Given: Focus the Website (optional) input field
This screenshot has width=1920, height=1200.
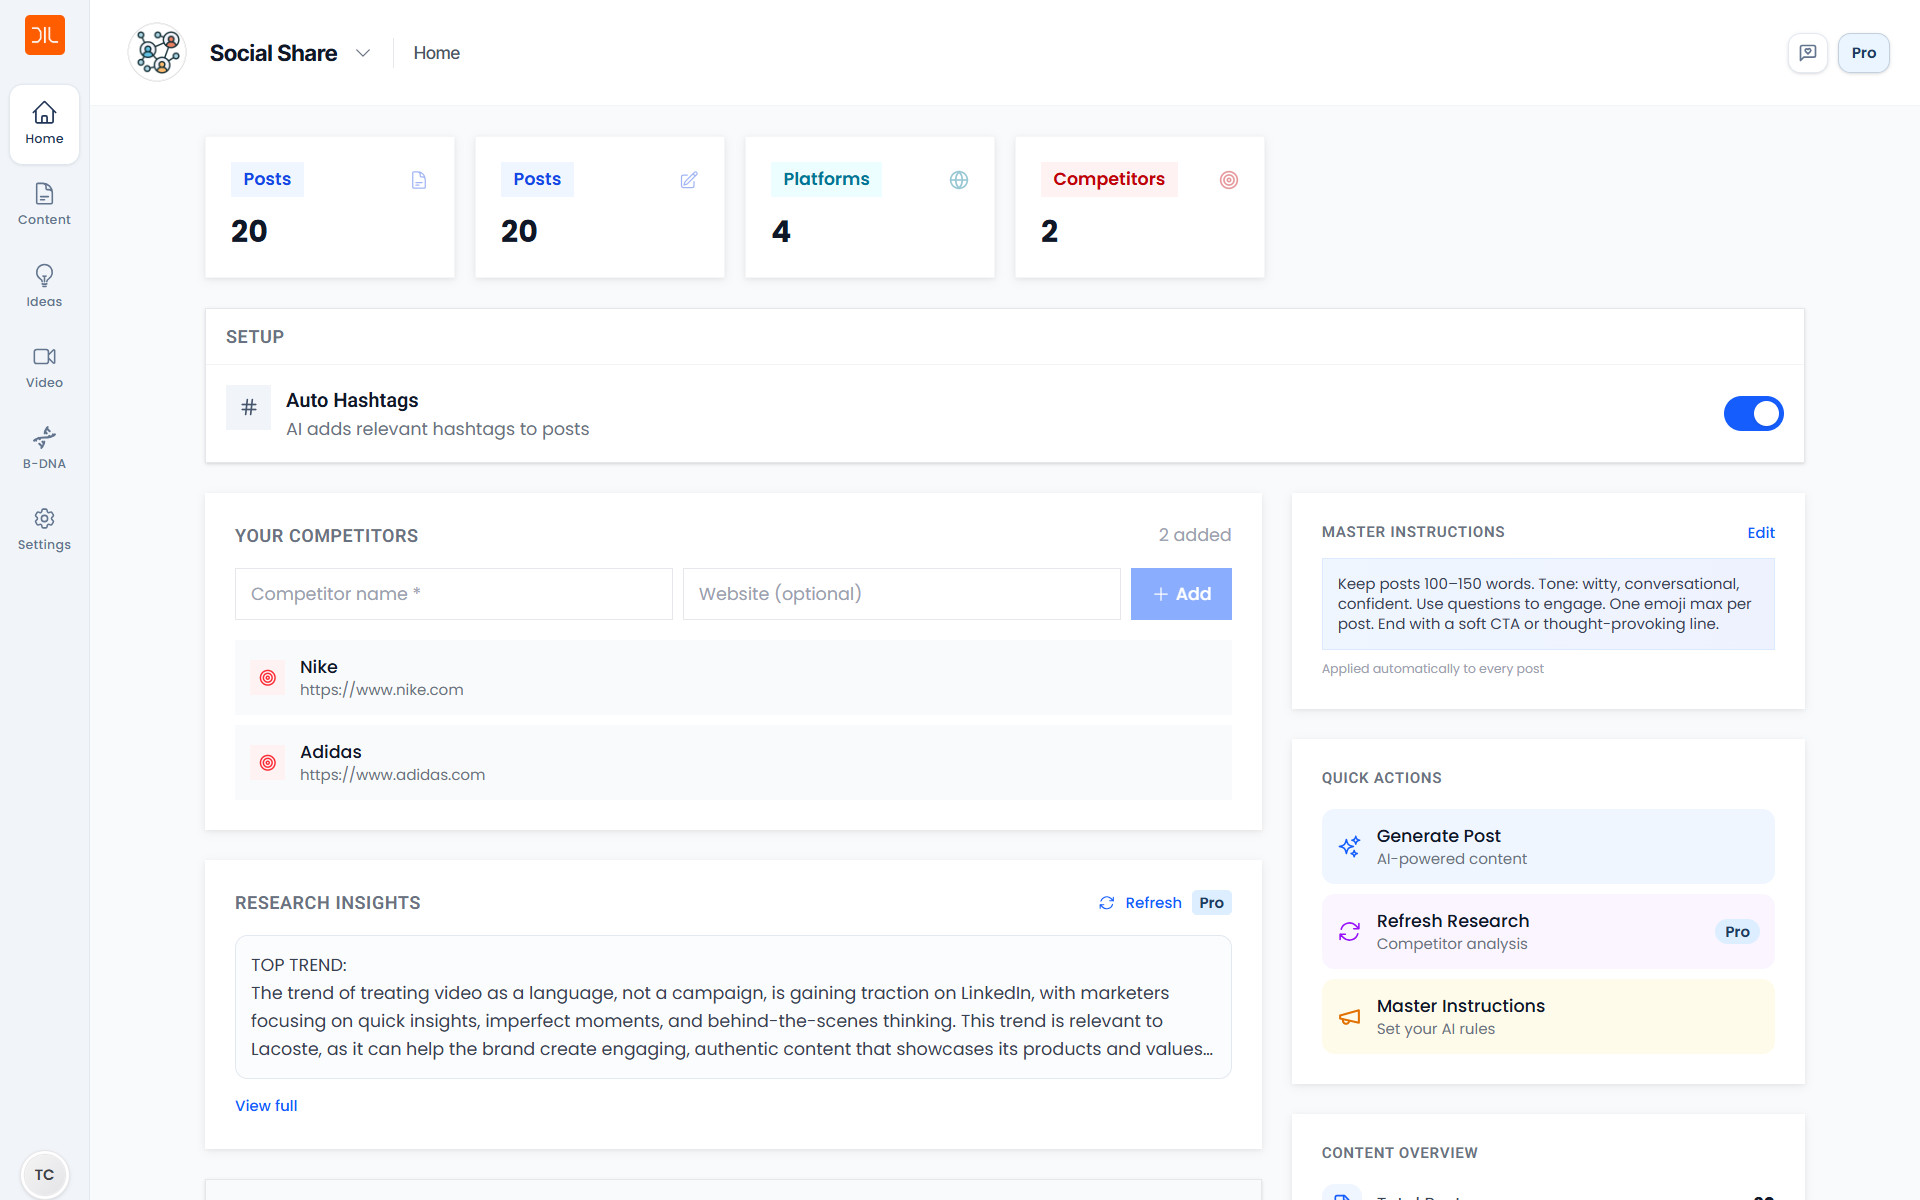Looking at the screenshot, I should click(902, 594).
